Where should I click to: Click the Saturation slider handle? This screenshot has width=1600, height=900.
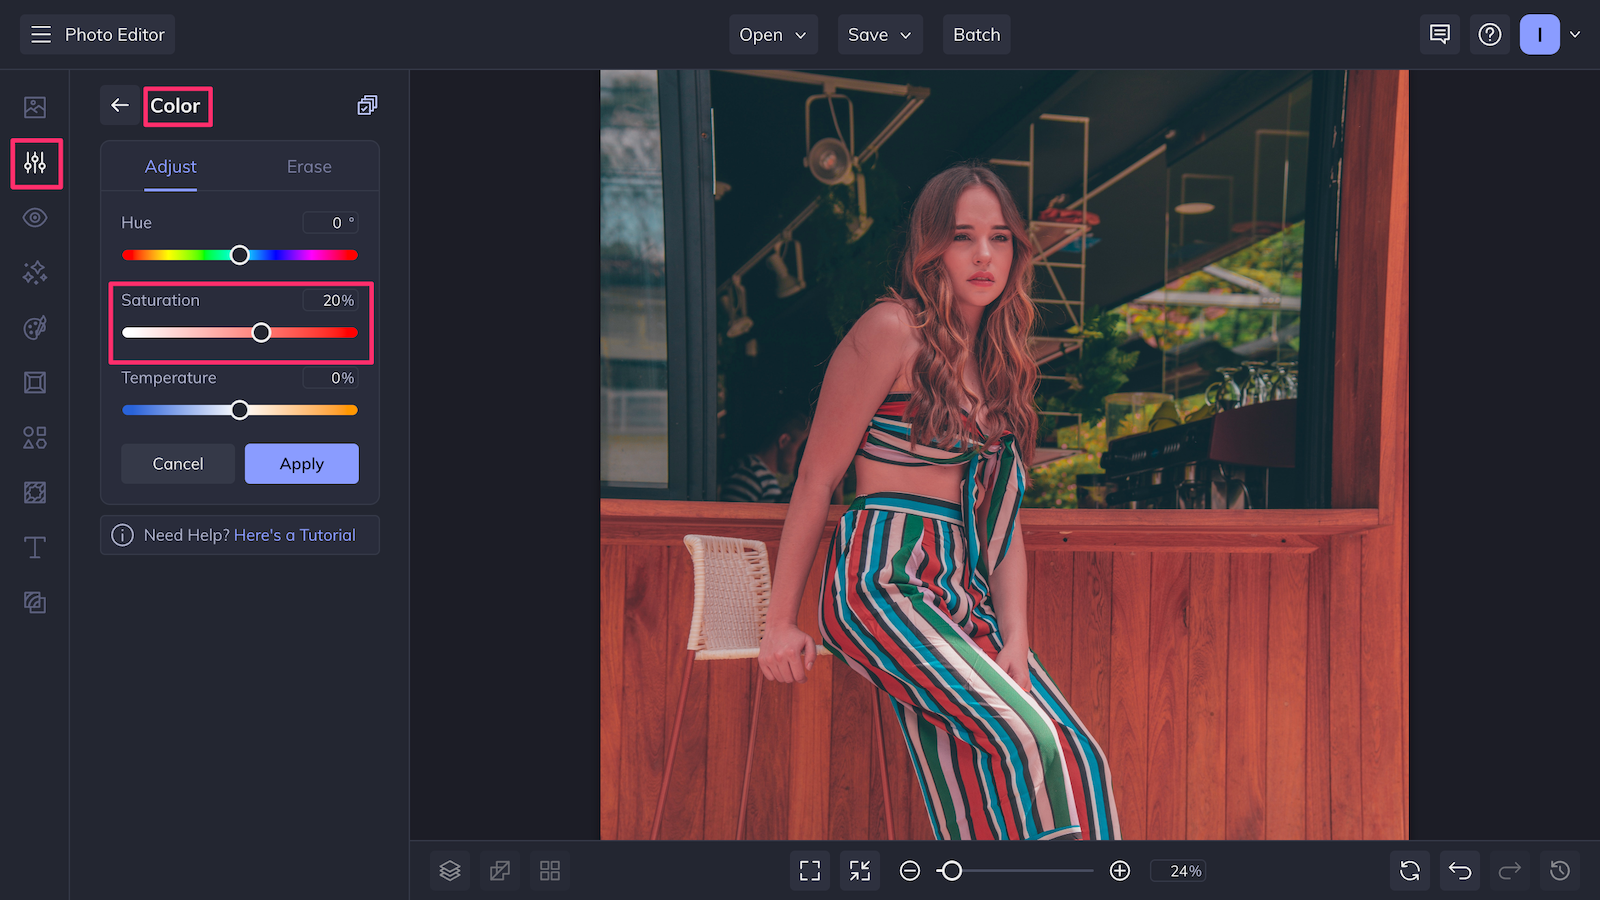(261, 331)
